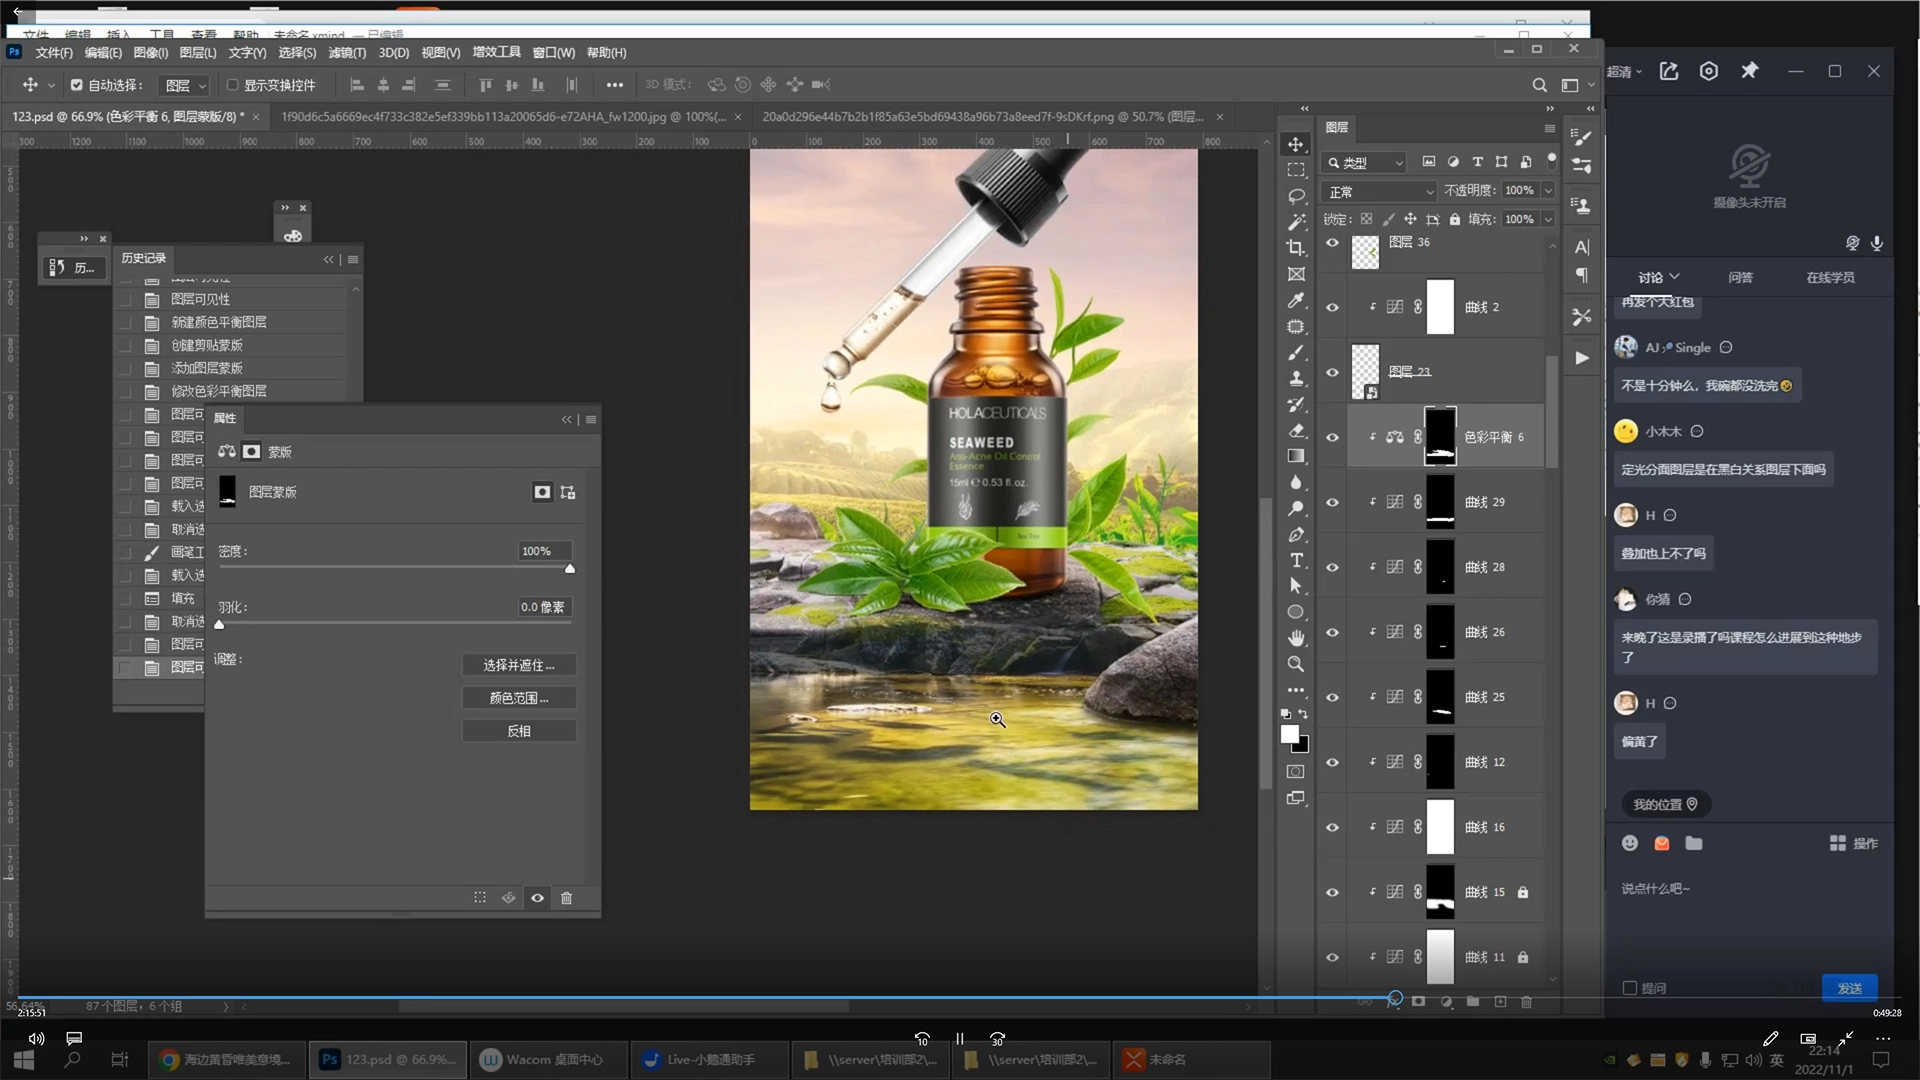
Task: Hide the 曲线 29 layer
Action: [x=1332, y=502]
